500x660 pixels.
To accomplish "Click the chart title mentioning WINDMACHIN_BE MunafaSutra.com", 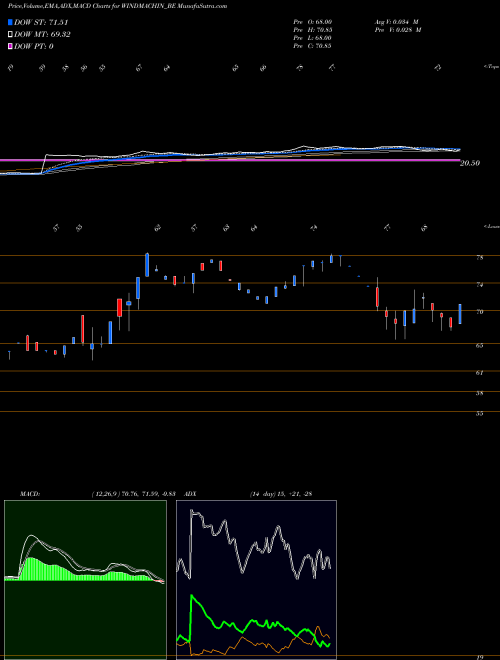I will [117, 6].
